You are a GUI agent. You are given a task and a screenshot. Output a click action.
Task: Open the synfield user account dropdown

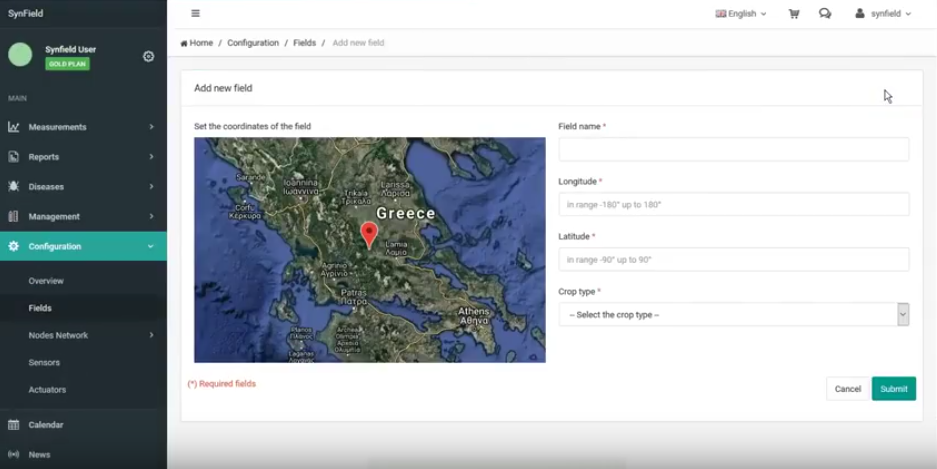click(884, 14)
